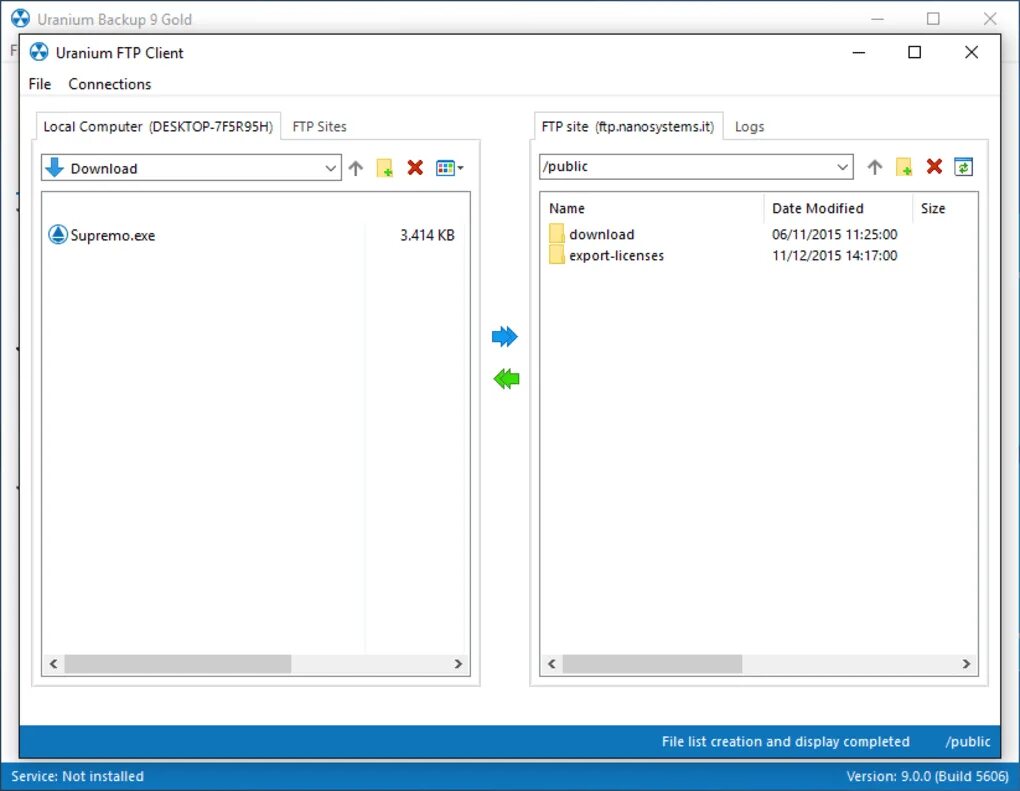Select the export-licenses folder row
The width and height of the screenshot is (1020, 791).
758,255
